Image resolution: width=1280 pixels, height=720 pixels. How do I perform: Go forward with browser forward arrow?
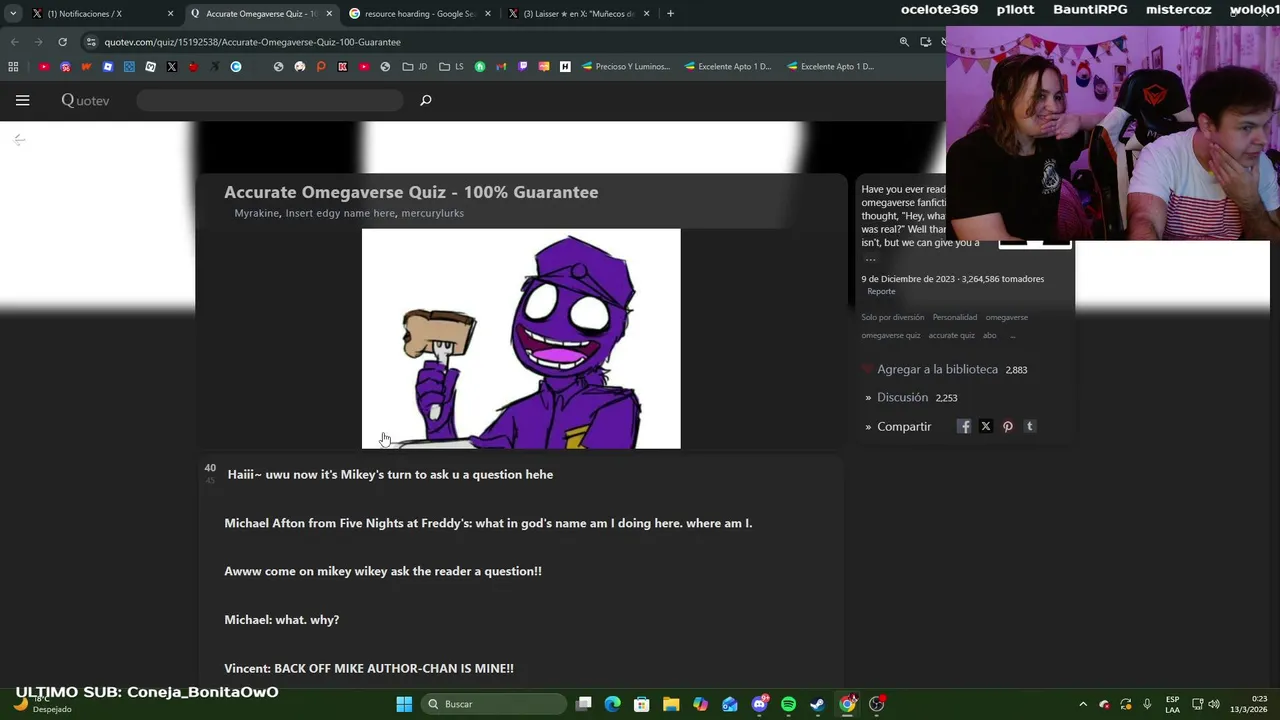pyautogui.click(x=38, y=42)
